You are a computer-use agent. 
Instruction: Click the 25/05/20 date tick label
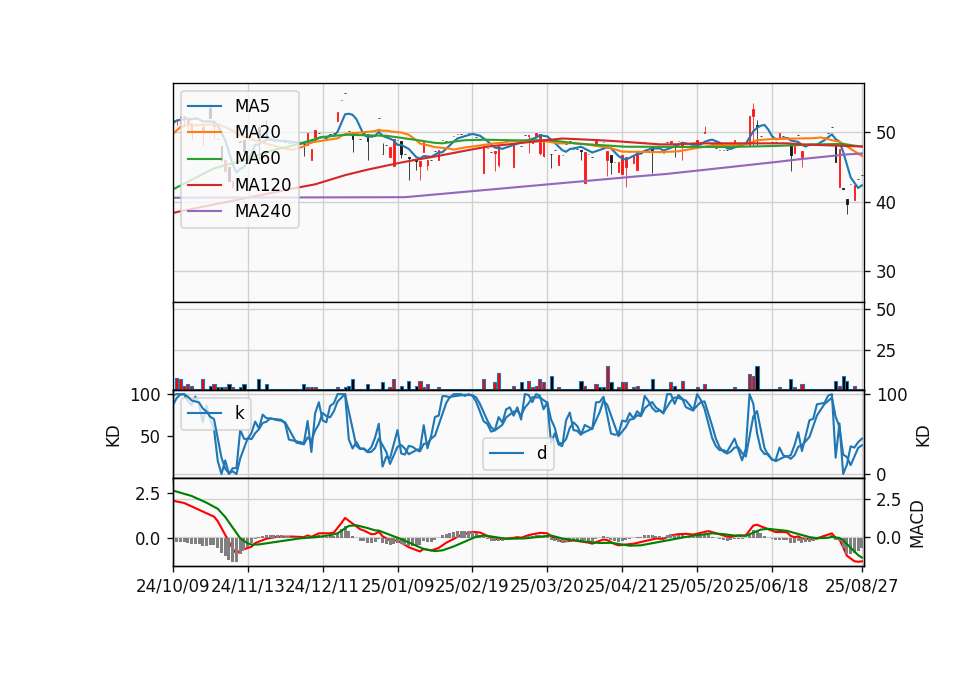pos(697,587)
